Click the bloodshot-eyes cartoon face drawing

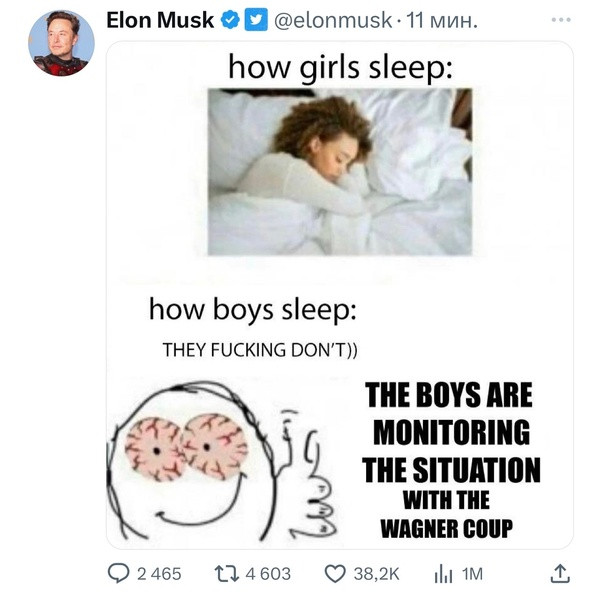click(x=221, y=461)
